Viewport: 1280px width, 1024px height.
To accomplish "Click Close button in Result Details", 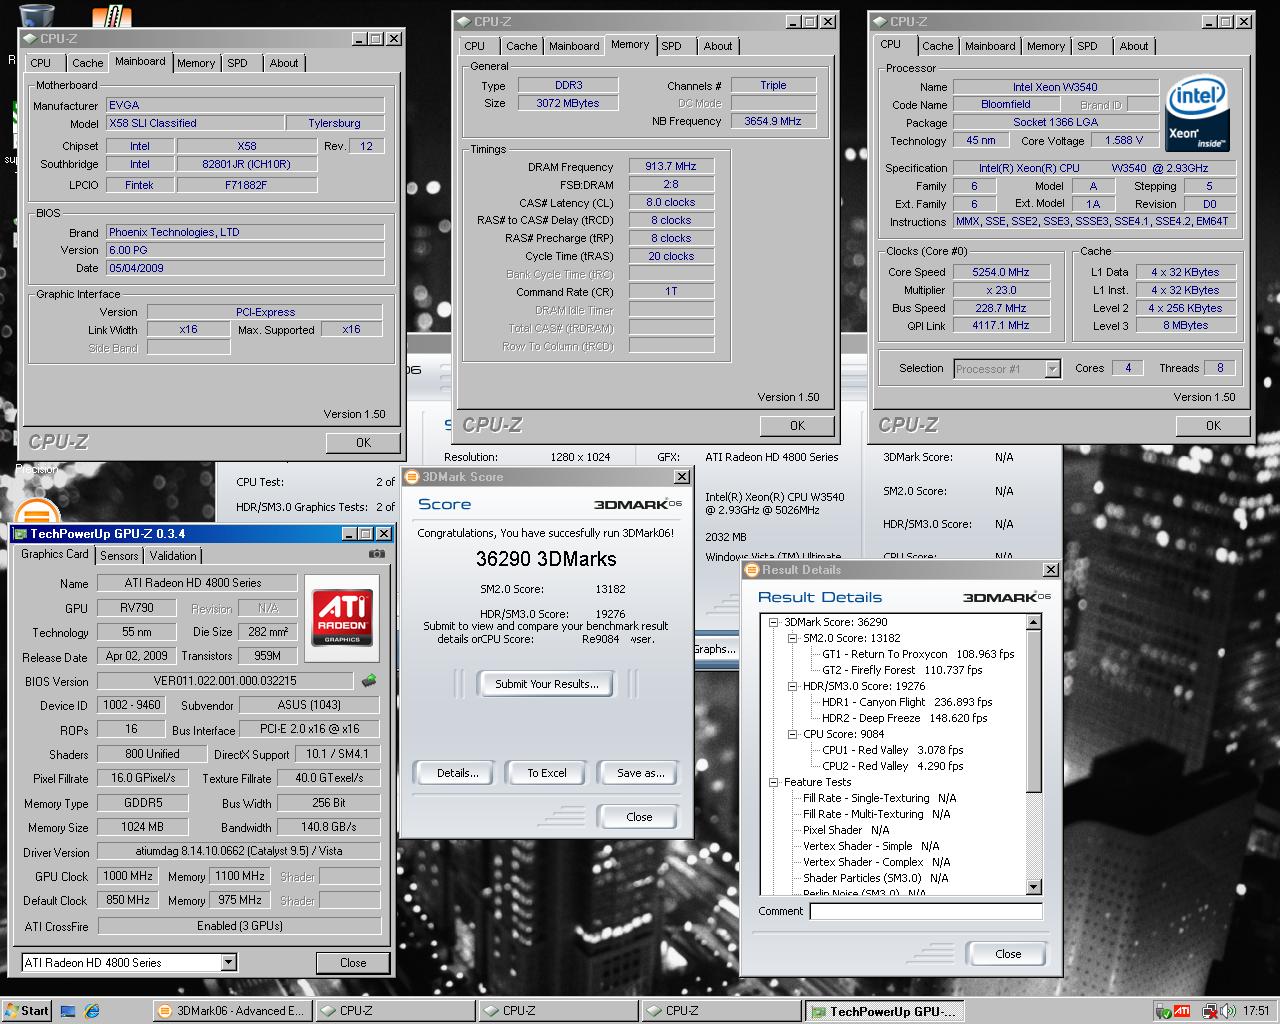I will click(1008, 954).
